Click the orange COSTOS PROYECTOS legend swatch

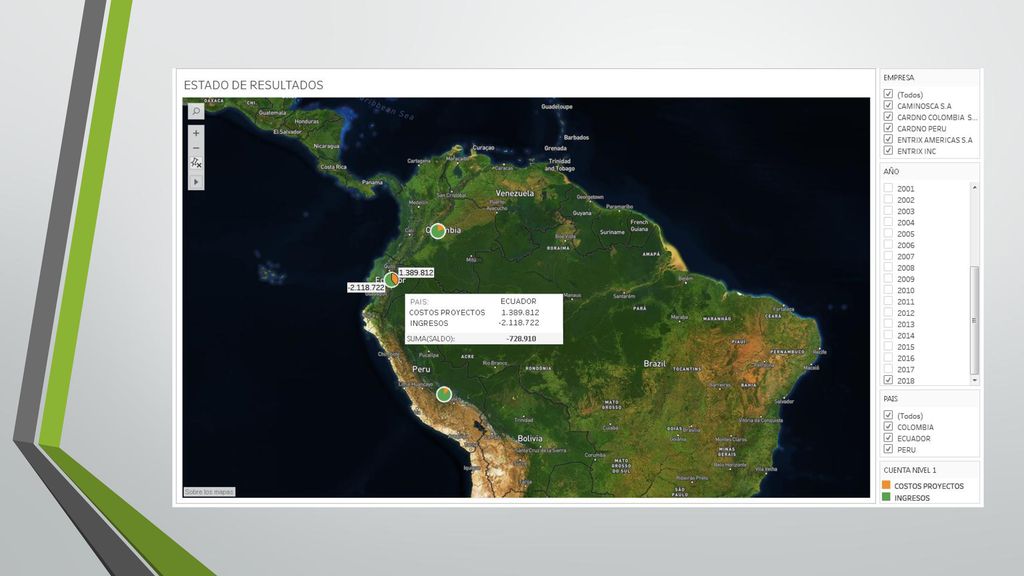(886, 485)
